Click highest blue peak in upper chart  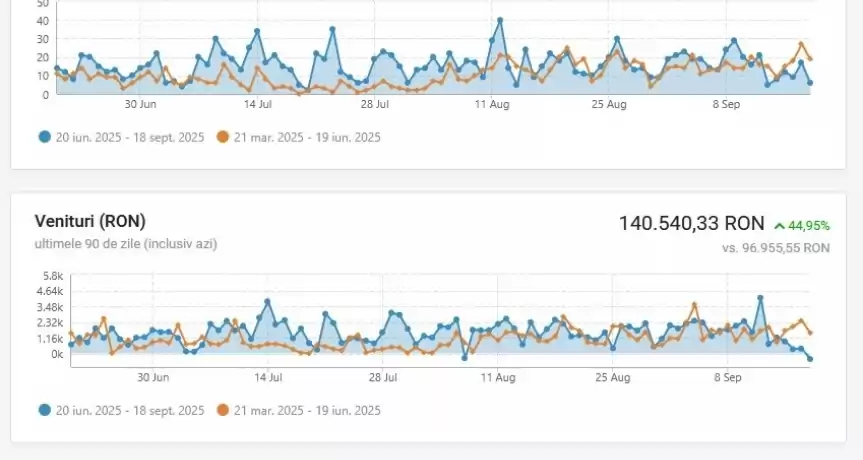[x=500, y=20]
